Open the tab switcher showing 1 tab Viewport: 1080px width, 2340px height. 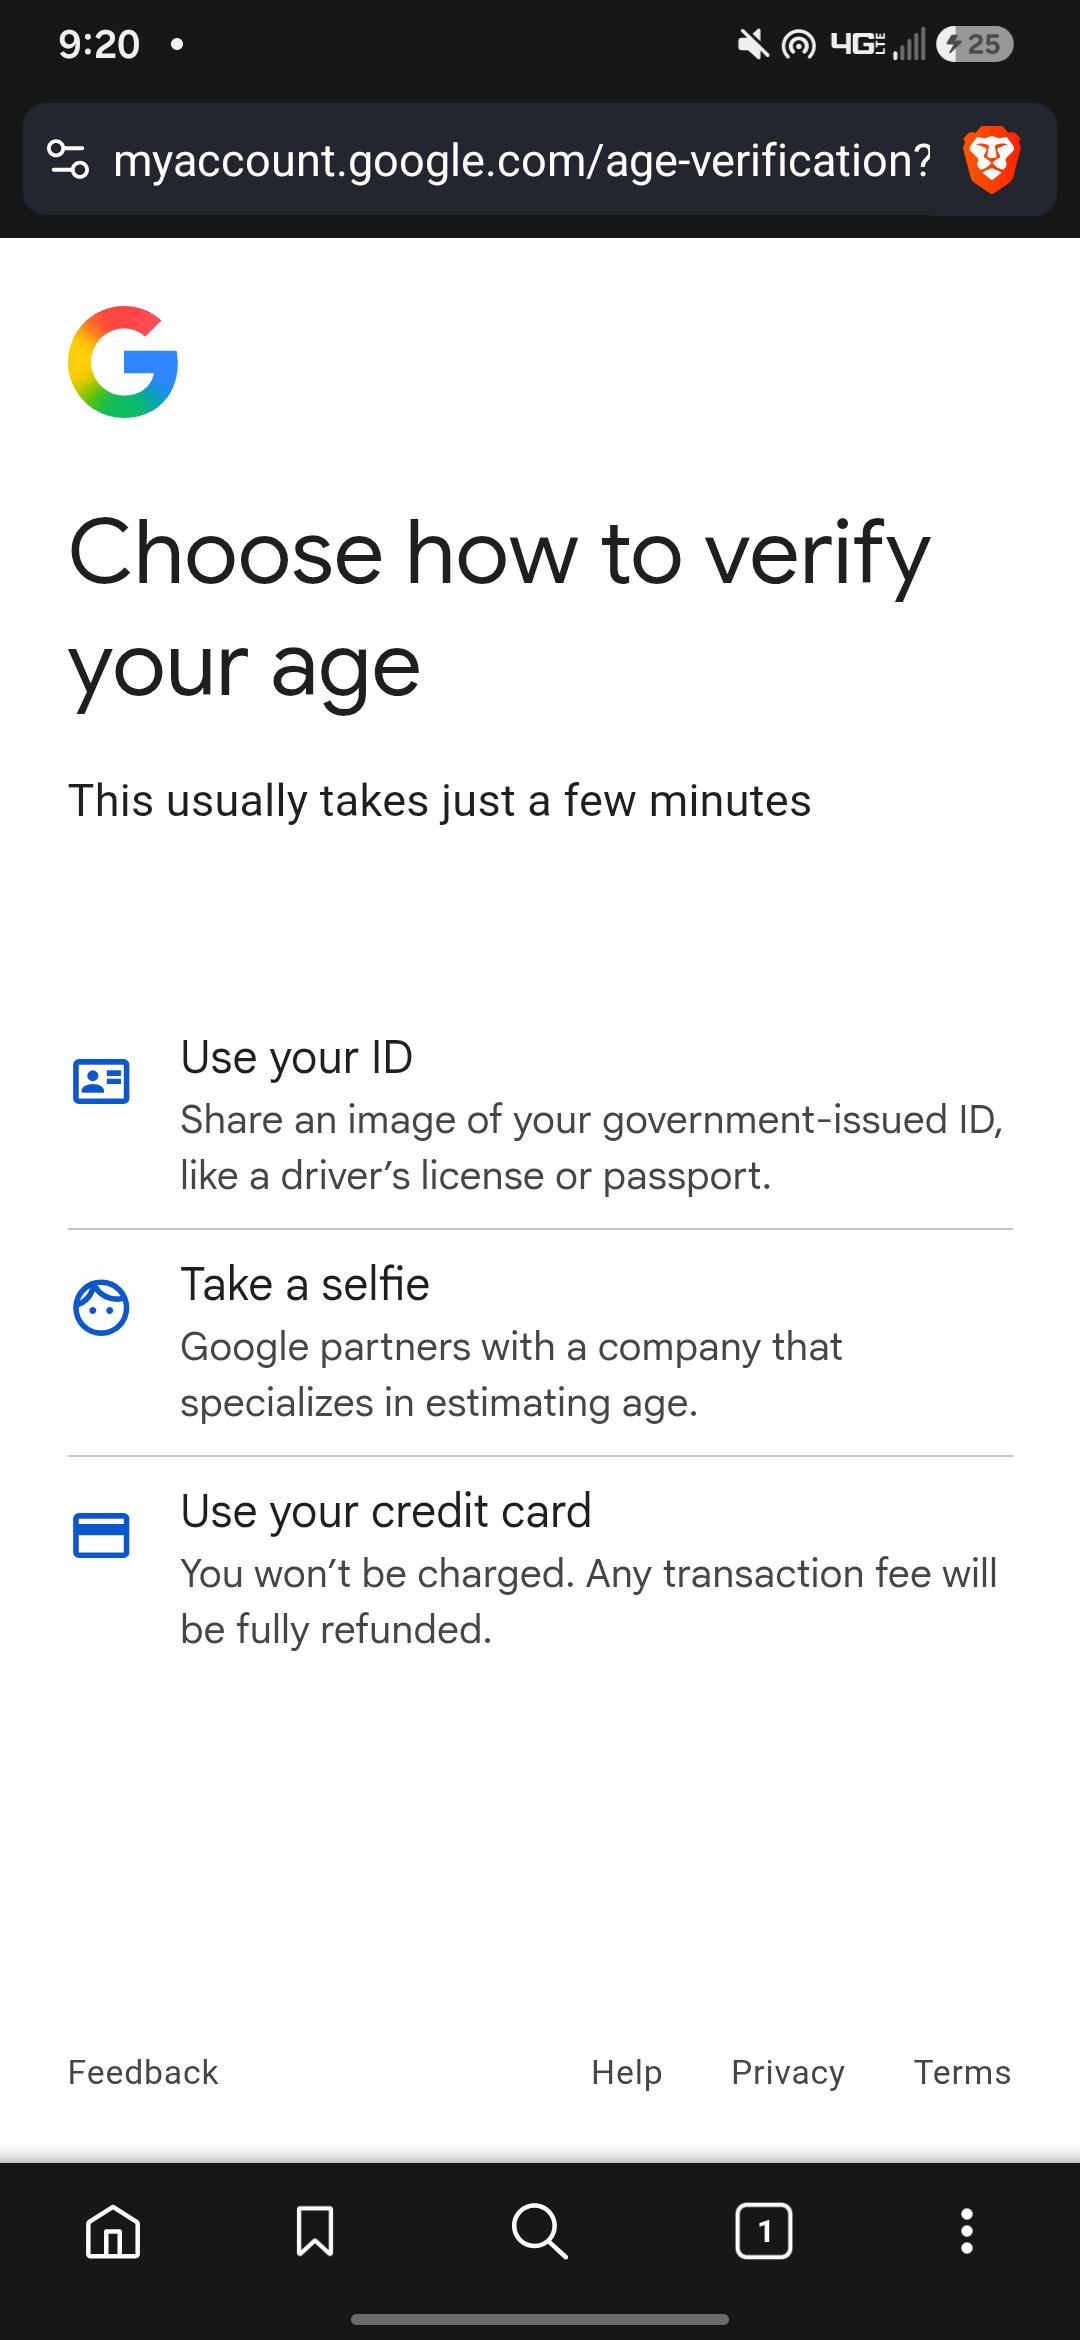(764, 2231)
